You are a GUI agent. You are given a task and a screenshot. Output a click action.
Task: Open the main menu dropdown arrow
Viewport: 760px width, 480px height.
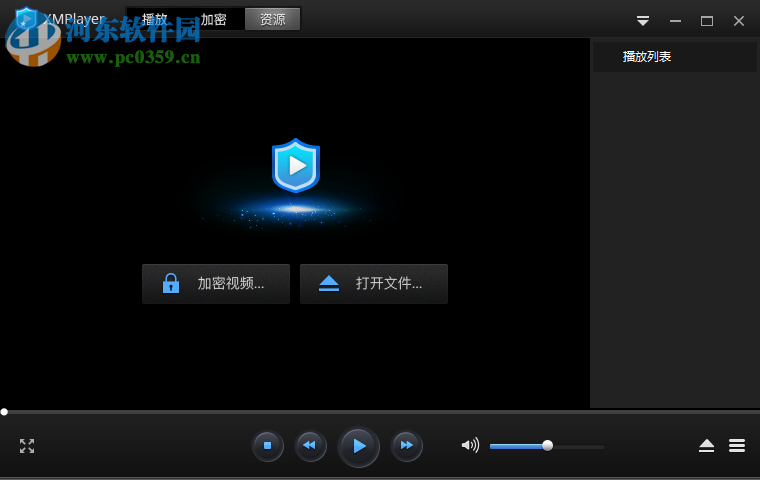click(x=643, y=21)
